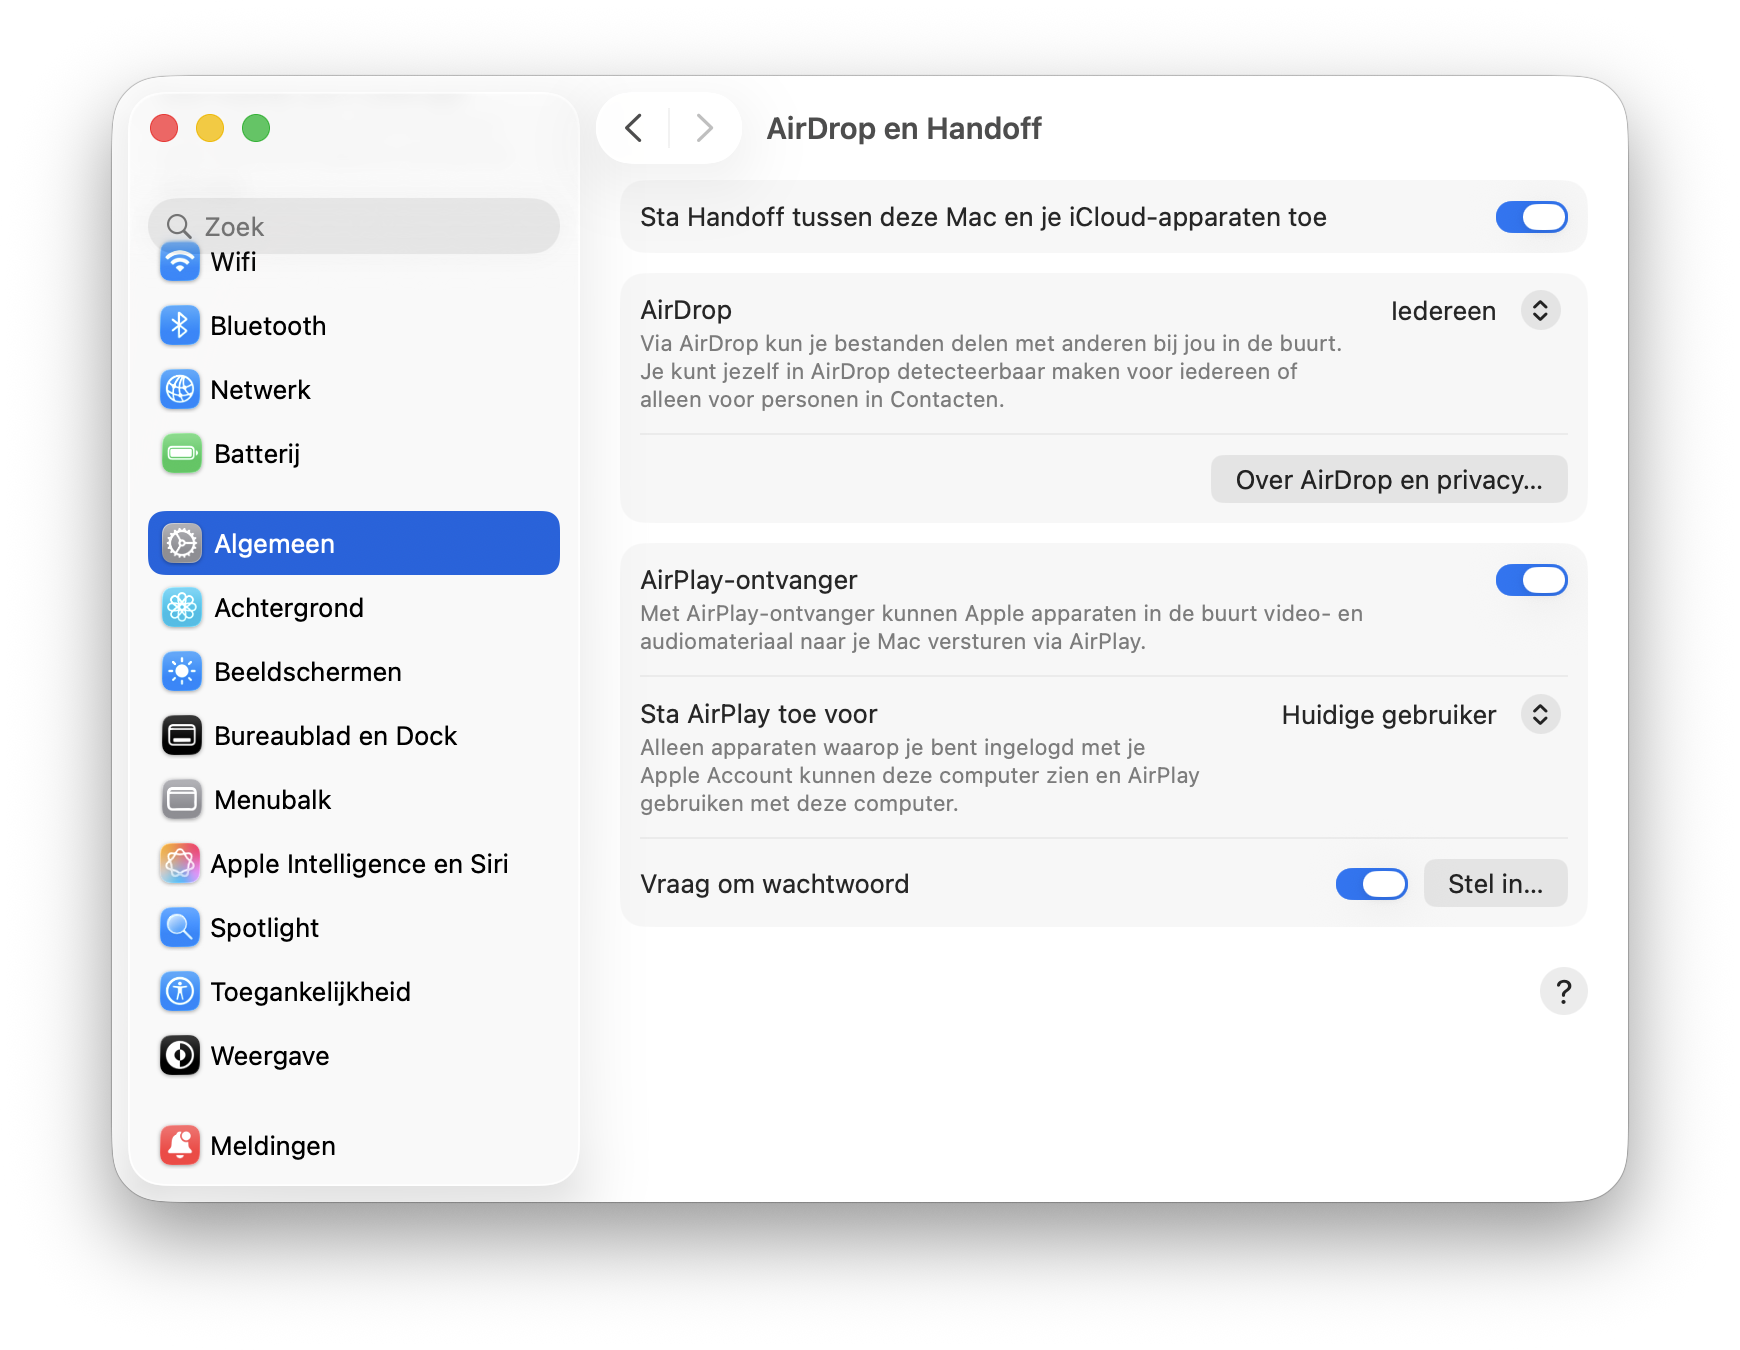Click Over AirDrop en privacy button
This screenshot has width=1740, height=1350.
(1388, 480)
